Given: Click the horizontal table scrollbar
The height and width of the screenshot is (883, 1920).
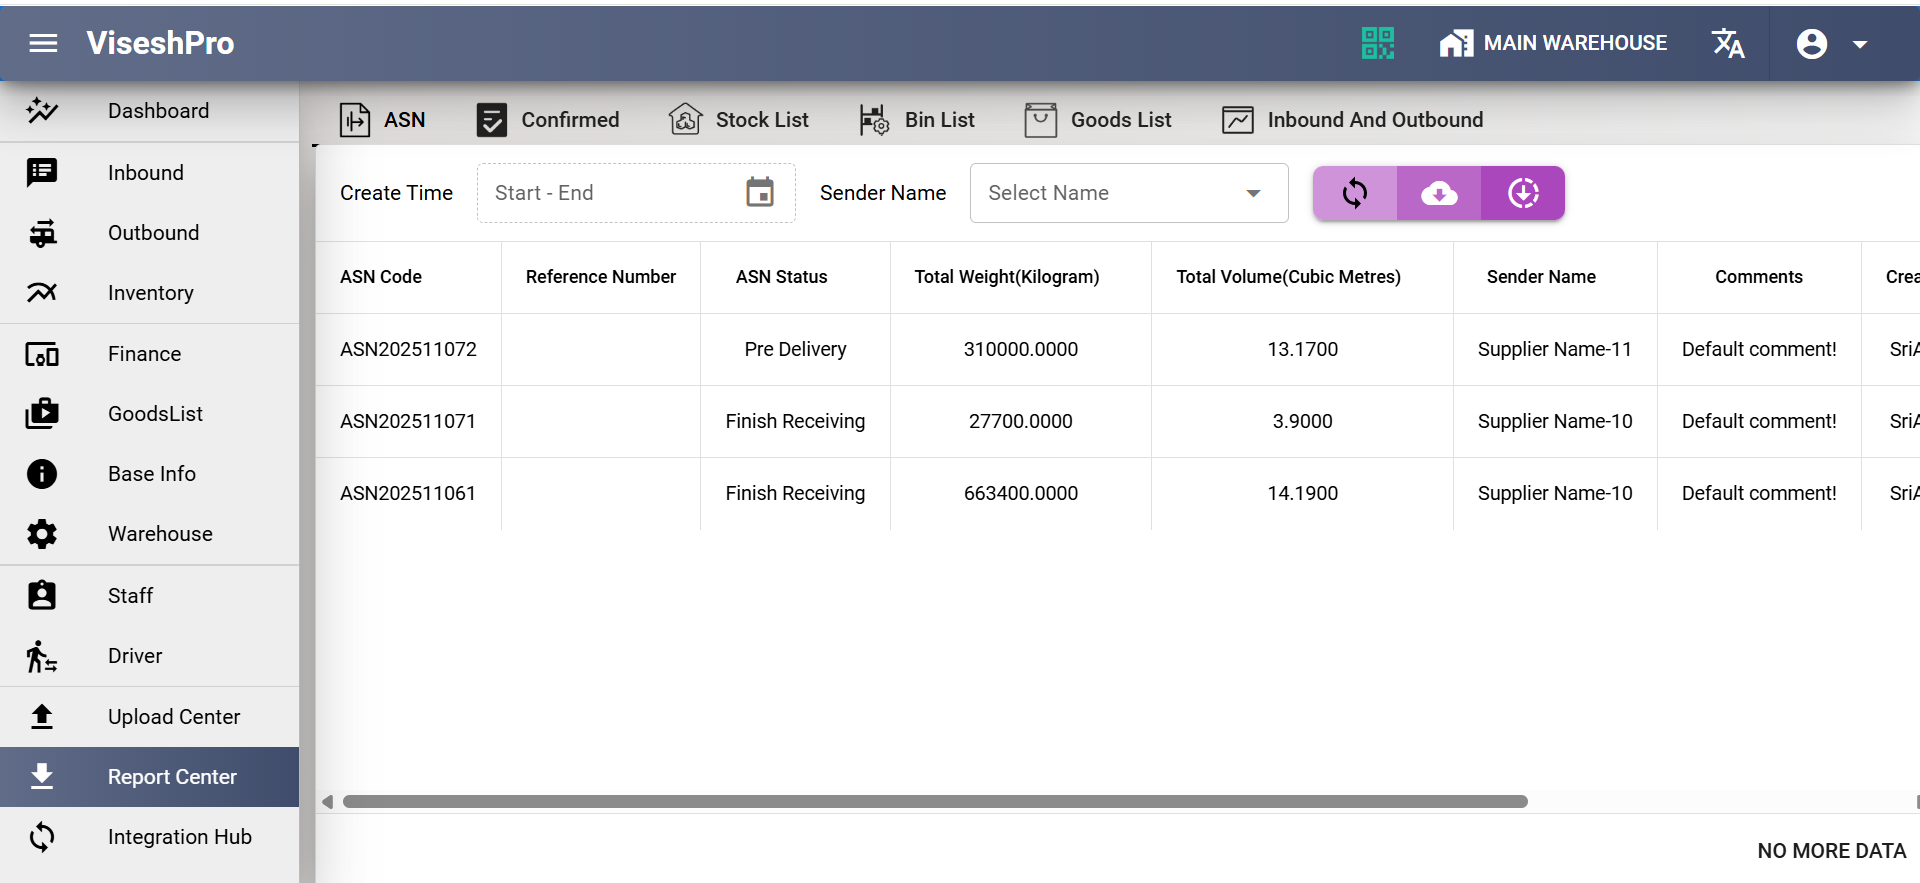Looking at the screenshot, I should click(935, 802).
